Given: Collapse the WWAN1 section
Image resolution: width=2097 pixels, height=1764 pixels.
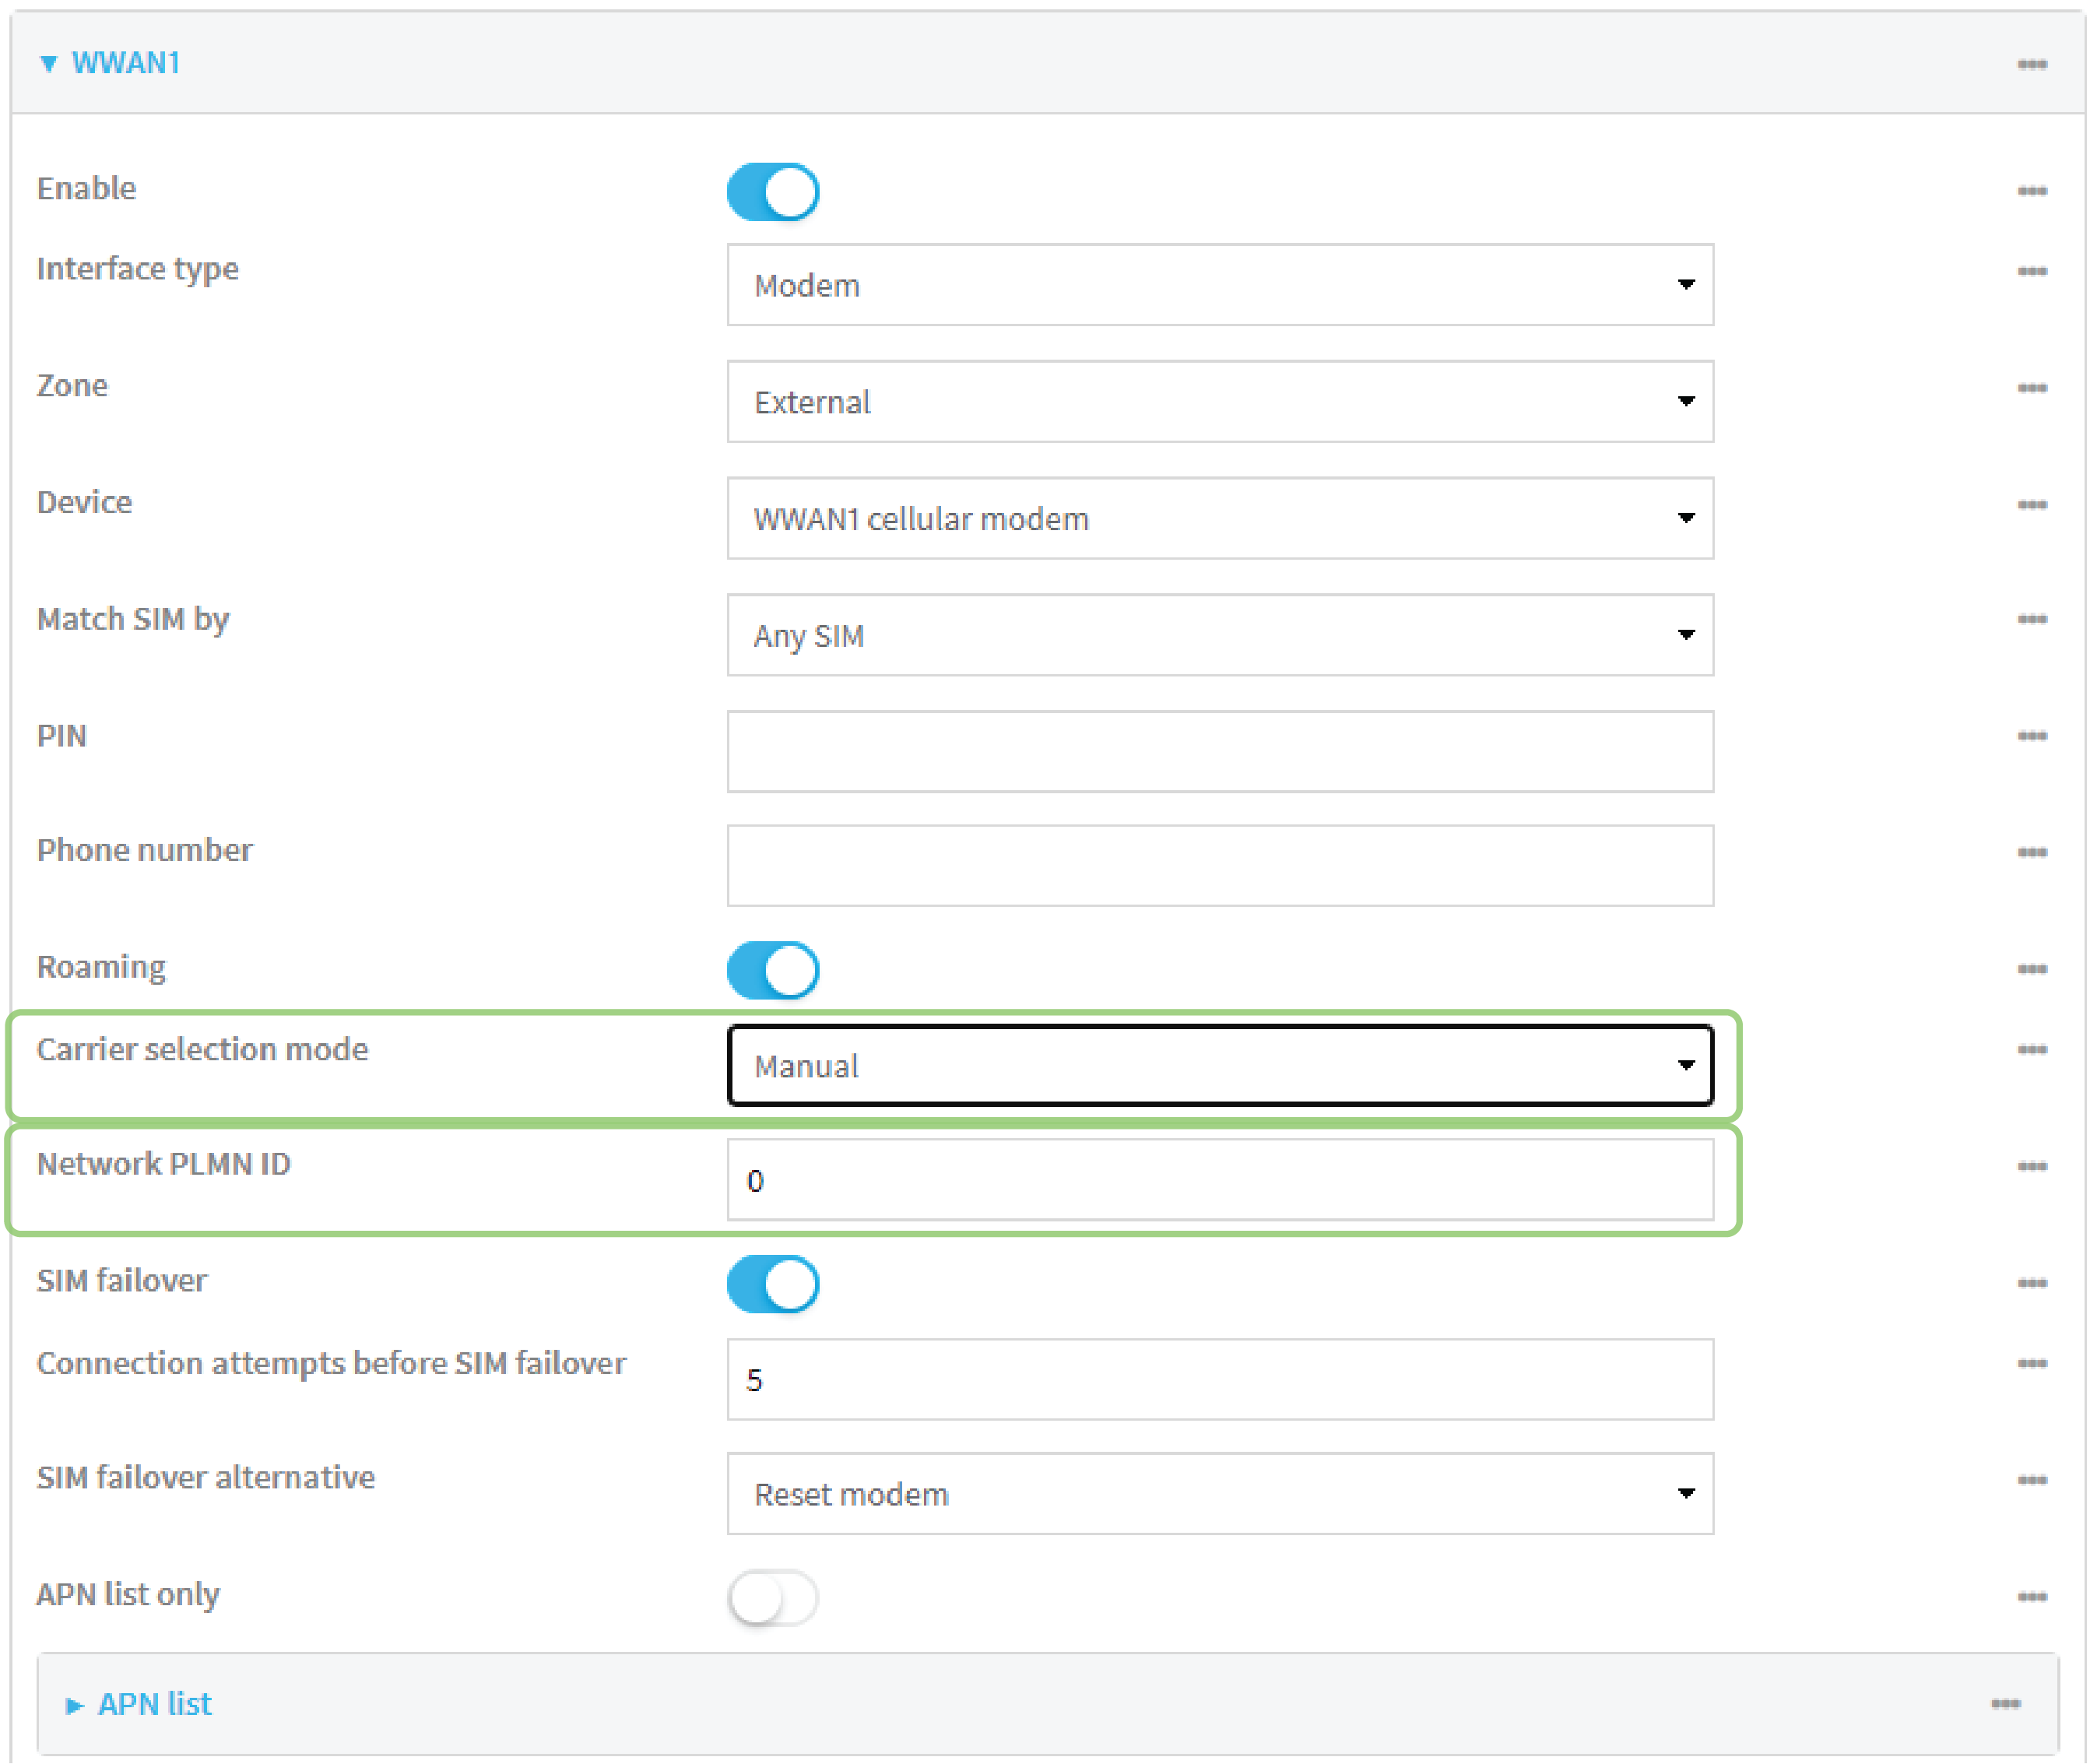Looking at the screenshot, I should (x=124, y=63).
